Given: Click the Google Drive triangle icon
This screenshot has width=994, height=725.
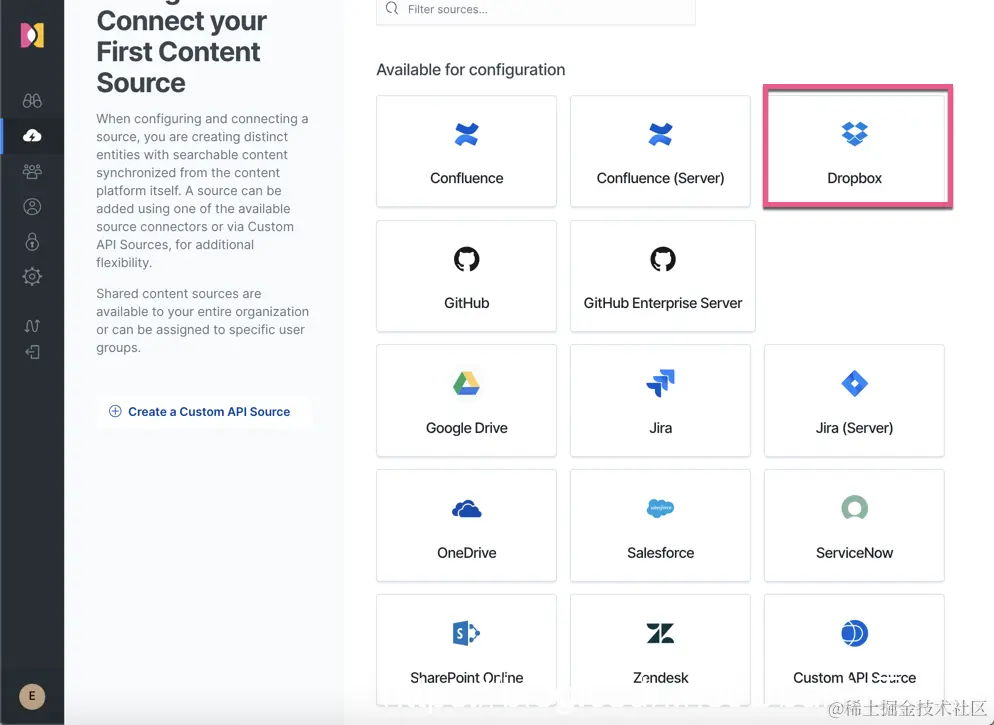Looking at the screenshot, I should click(x=467, y=383).
